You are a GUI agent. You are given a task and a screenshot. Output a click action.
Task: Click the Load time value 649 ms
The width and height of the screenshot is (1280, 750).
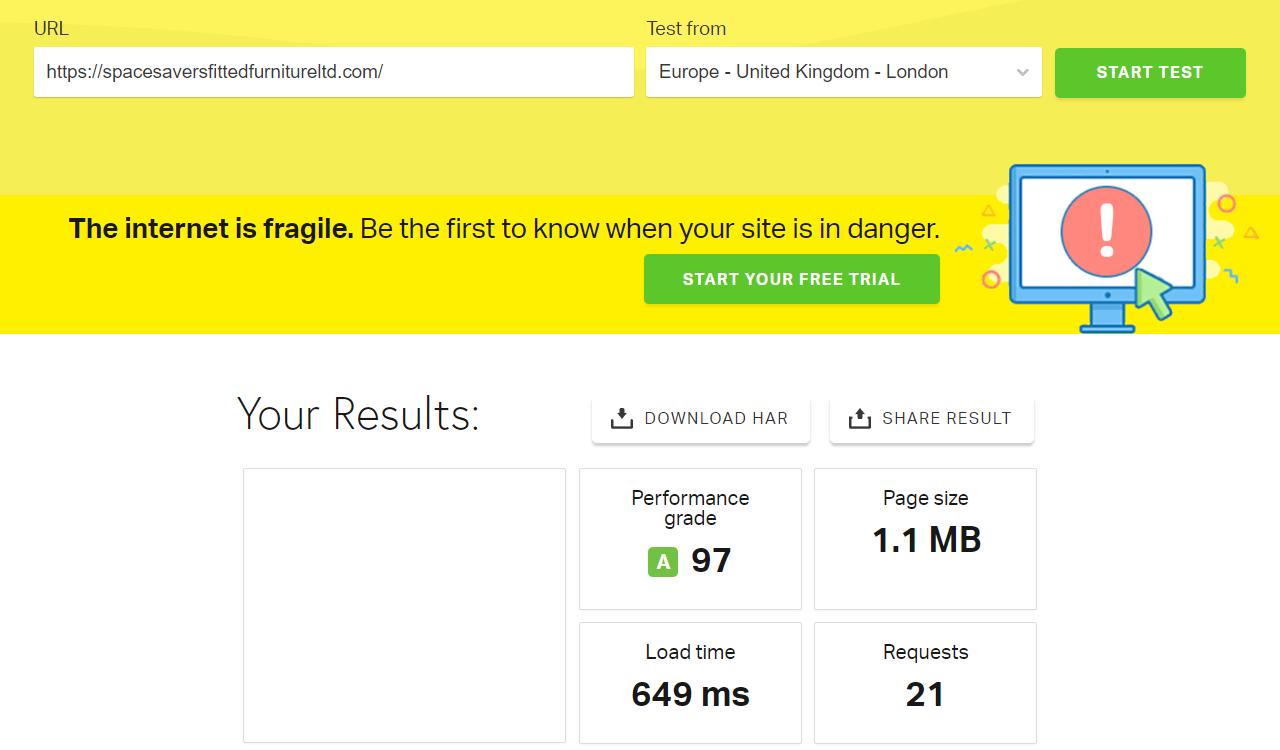click(691, 694)
